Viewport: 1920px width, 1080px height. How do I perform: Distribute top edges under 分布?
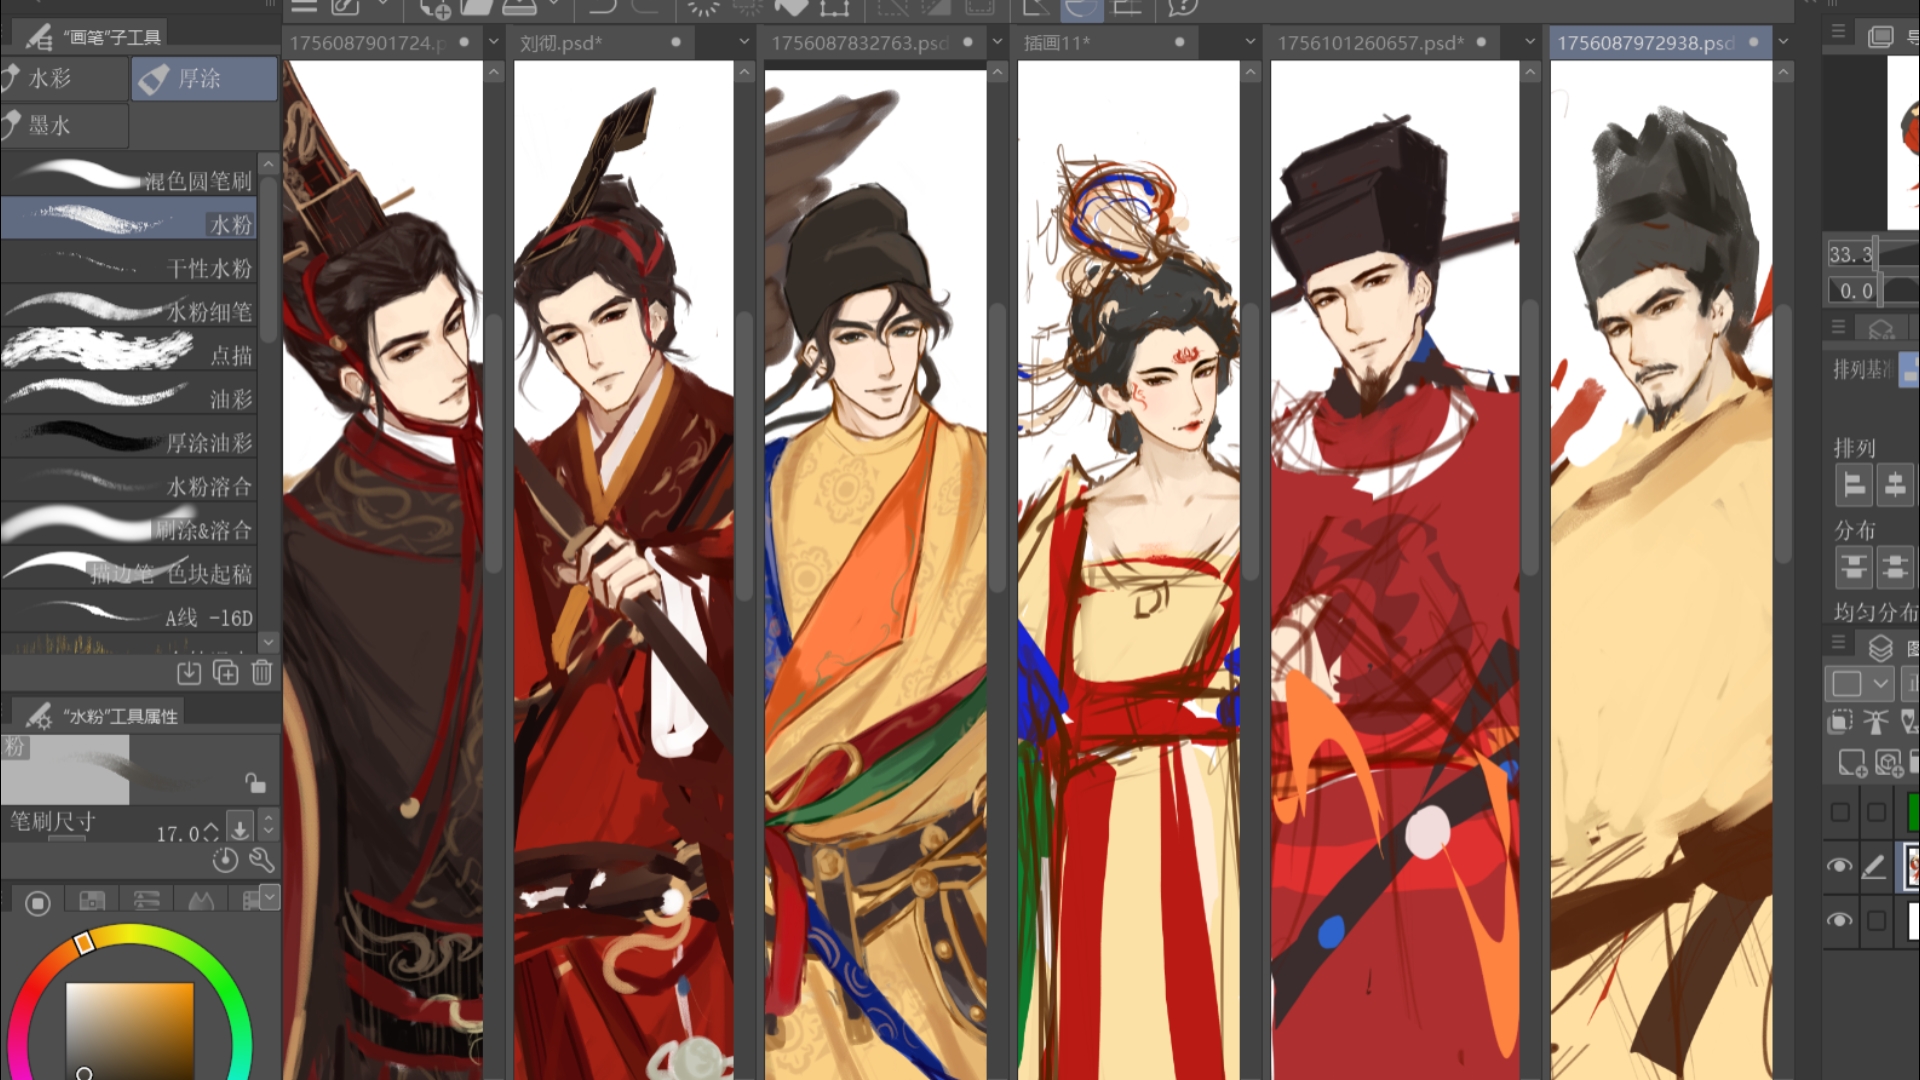coord(1854,567)
